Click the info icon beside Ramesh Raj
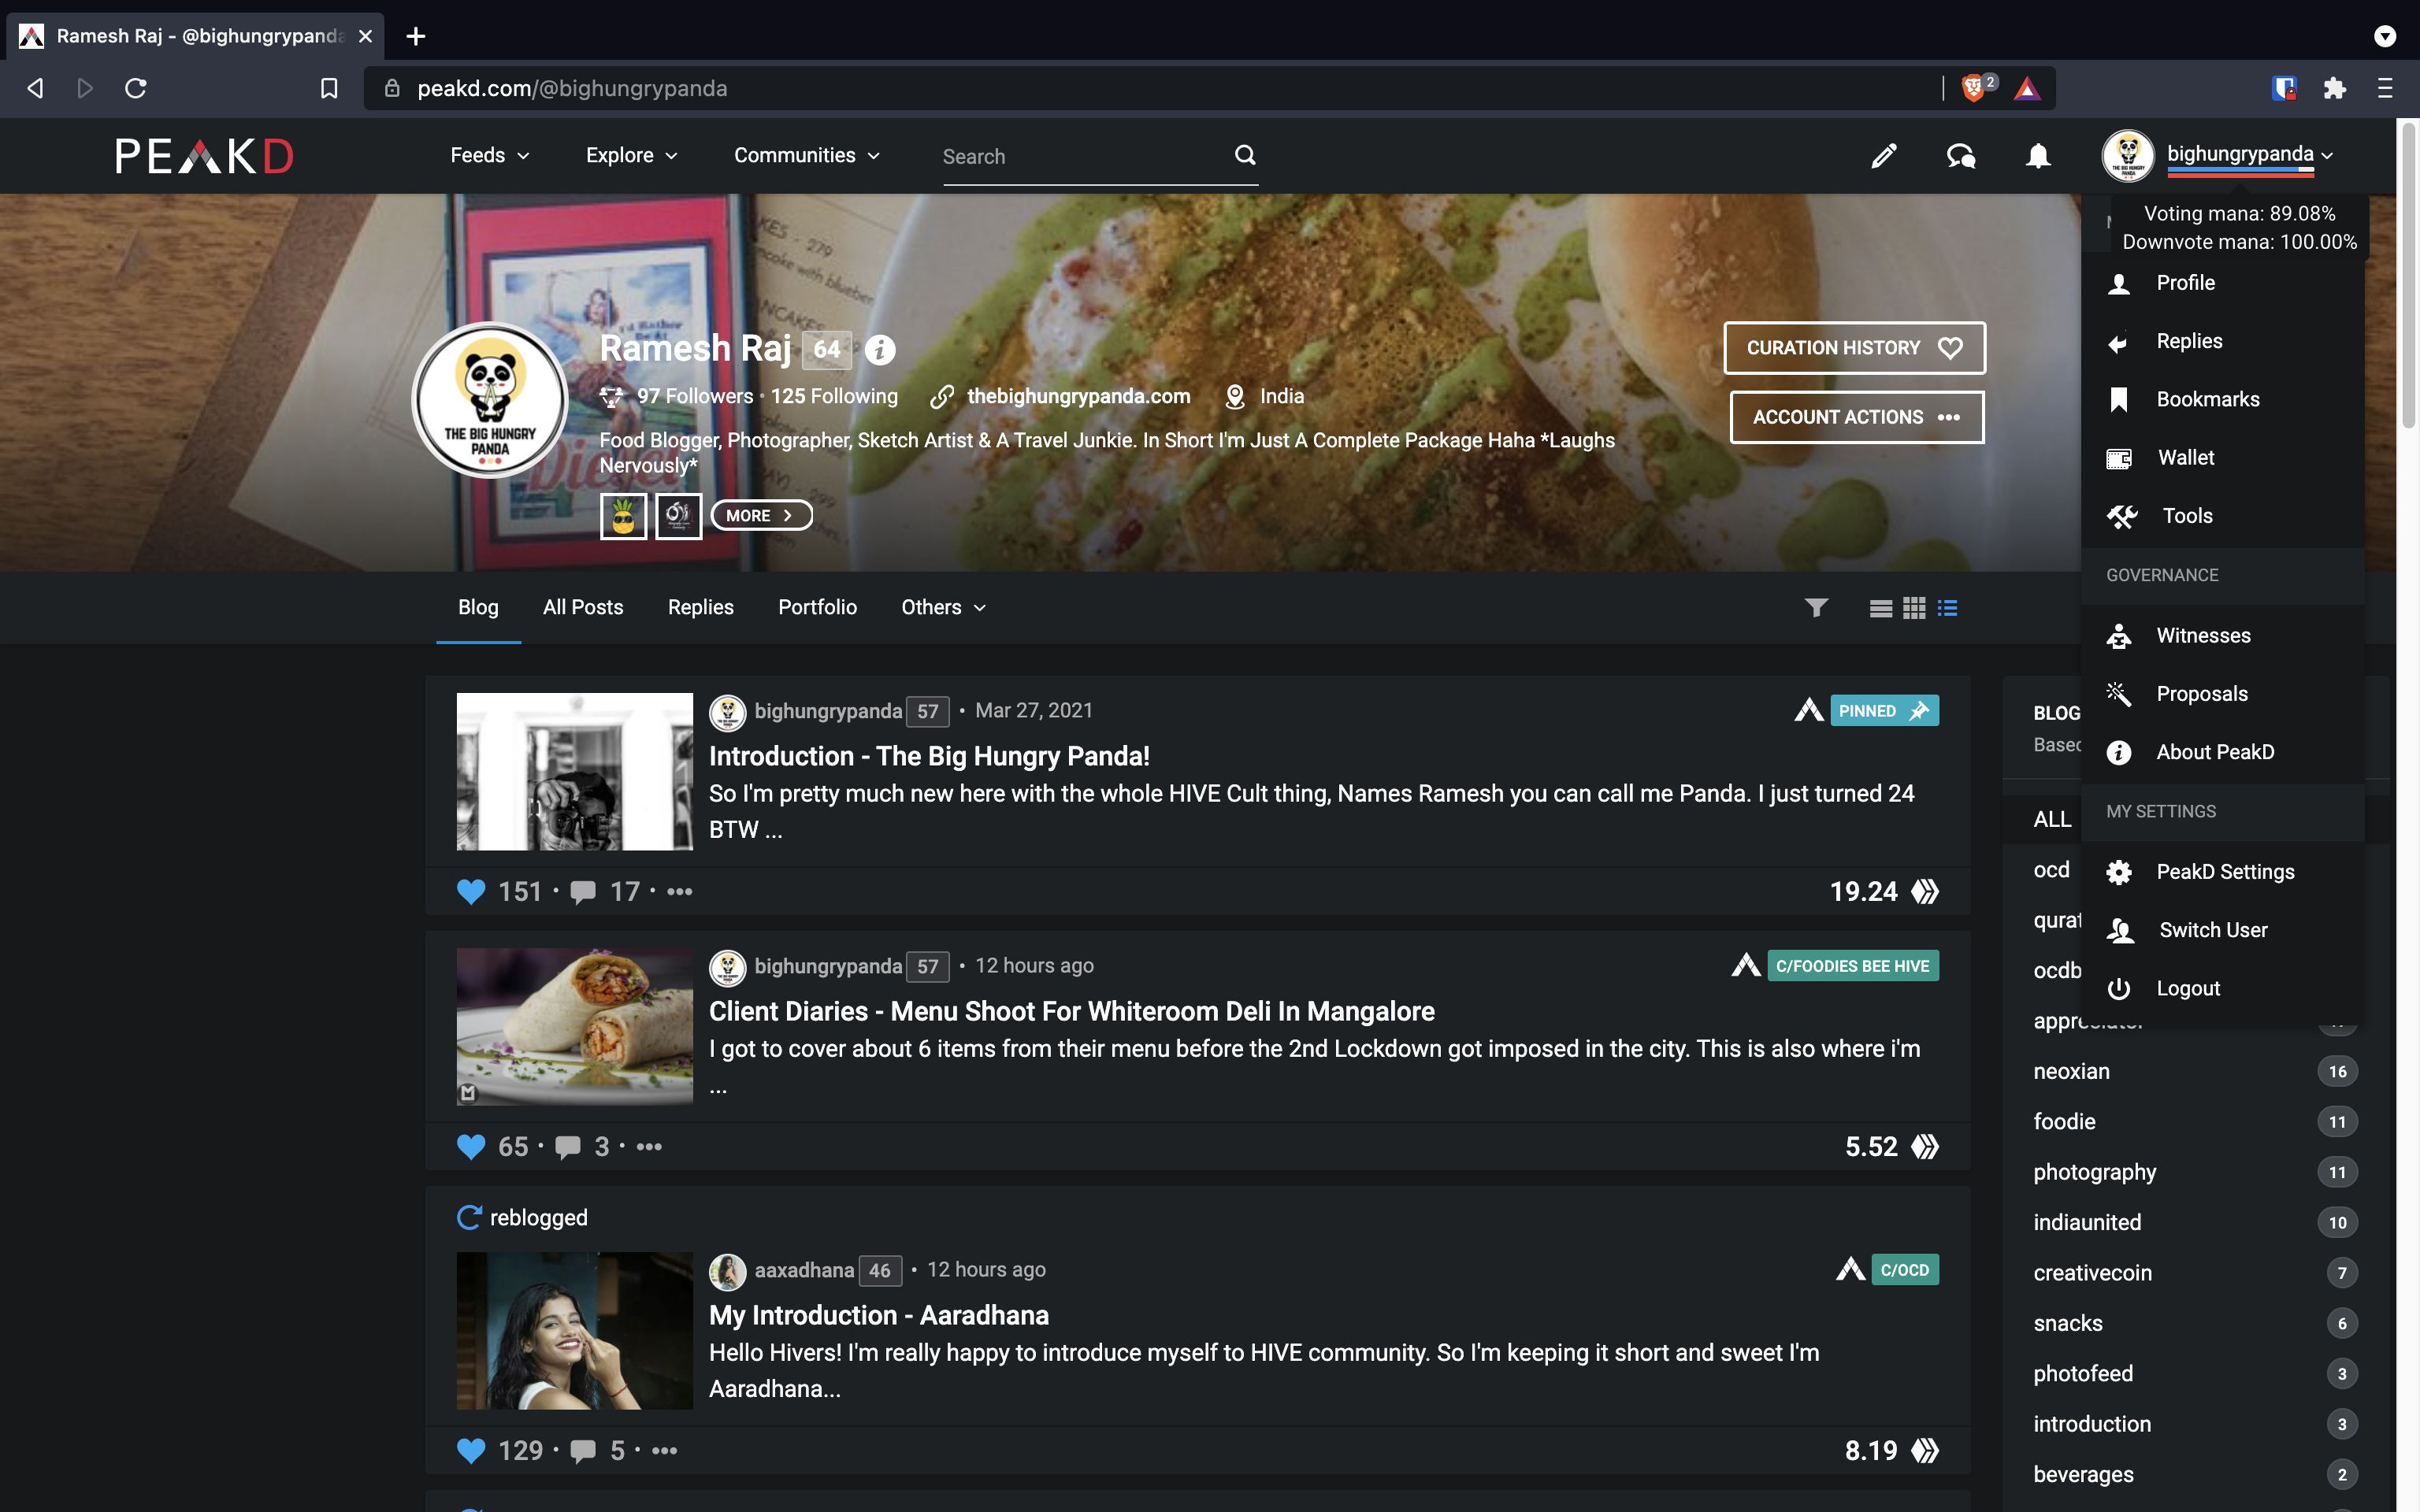Viewport: 2420px width, 1512px height. click(x=879, y=349)
